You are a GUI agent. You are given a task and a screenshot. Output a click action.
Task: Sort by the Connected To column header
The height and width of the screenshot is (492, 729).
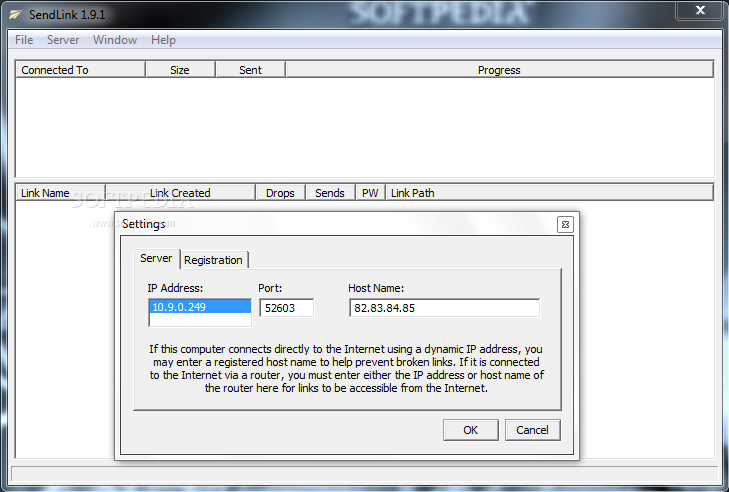pyautogui.click(x=80, y=70)
